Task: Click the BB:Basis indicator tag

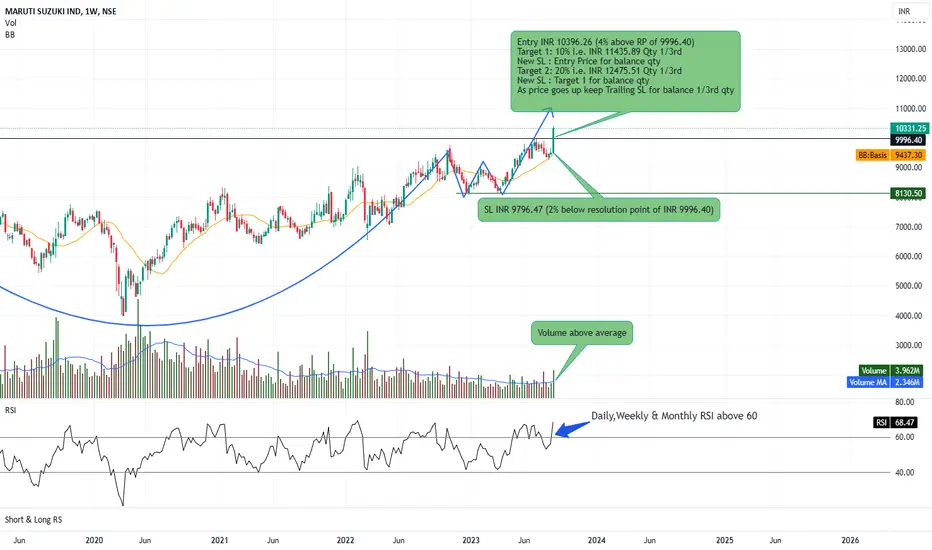Action: tap(873, 155)
